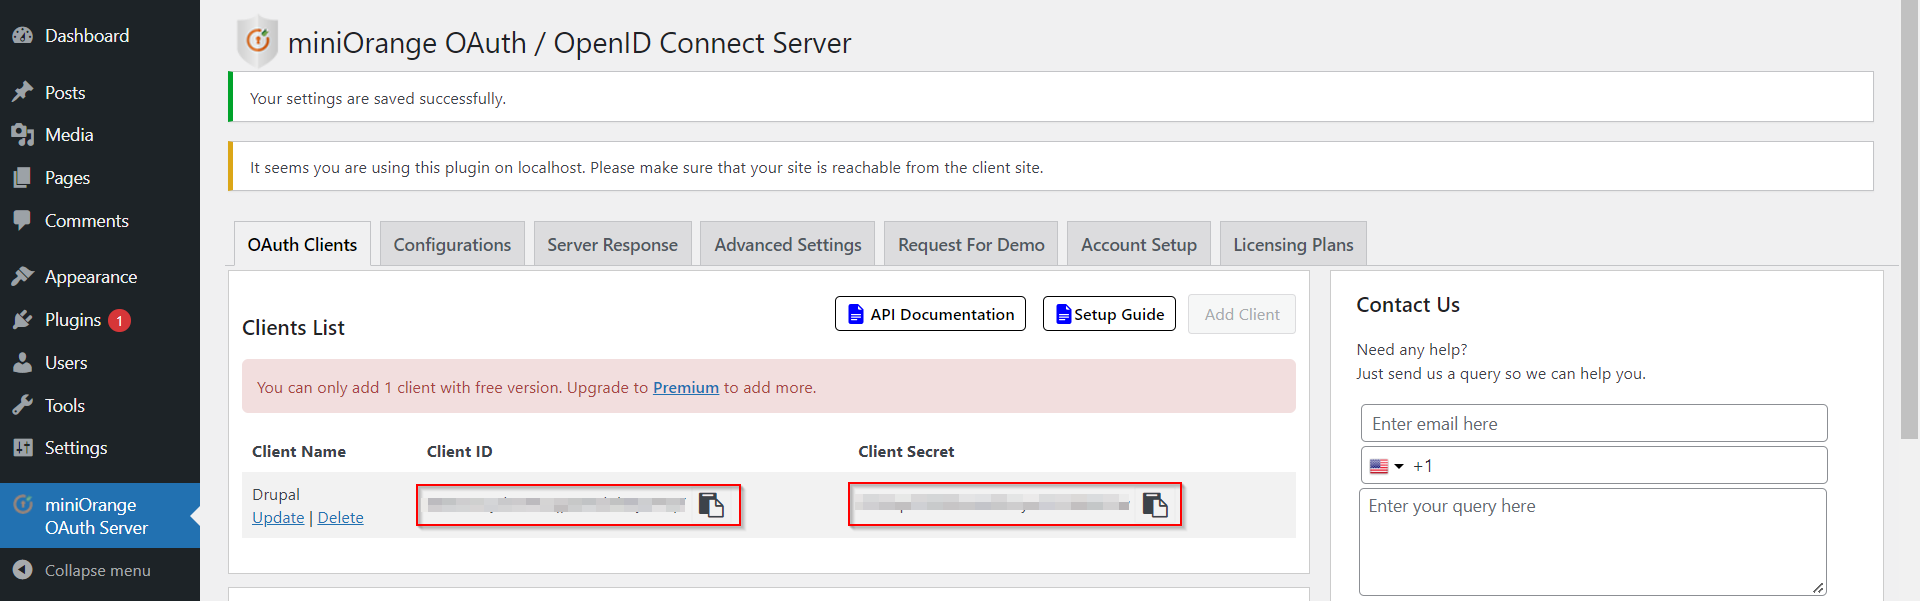The height and width of the screenshot is (601, 1920).
Task: Open Pages in the admin menu
Action: click(67, 178)
